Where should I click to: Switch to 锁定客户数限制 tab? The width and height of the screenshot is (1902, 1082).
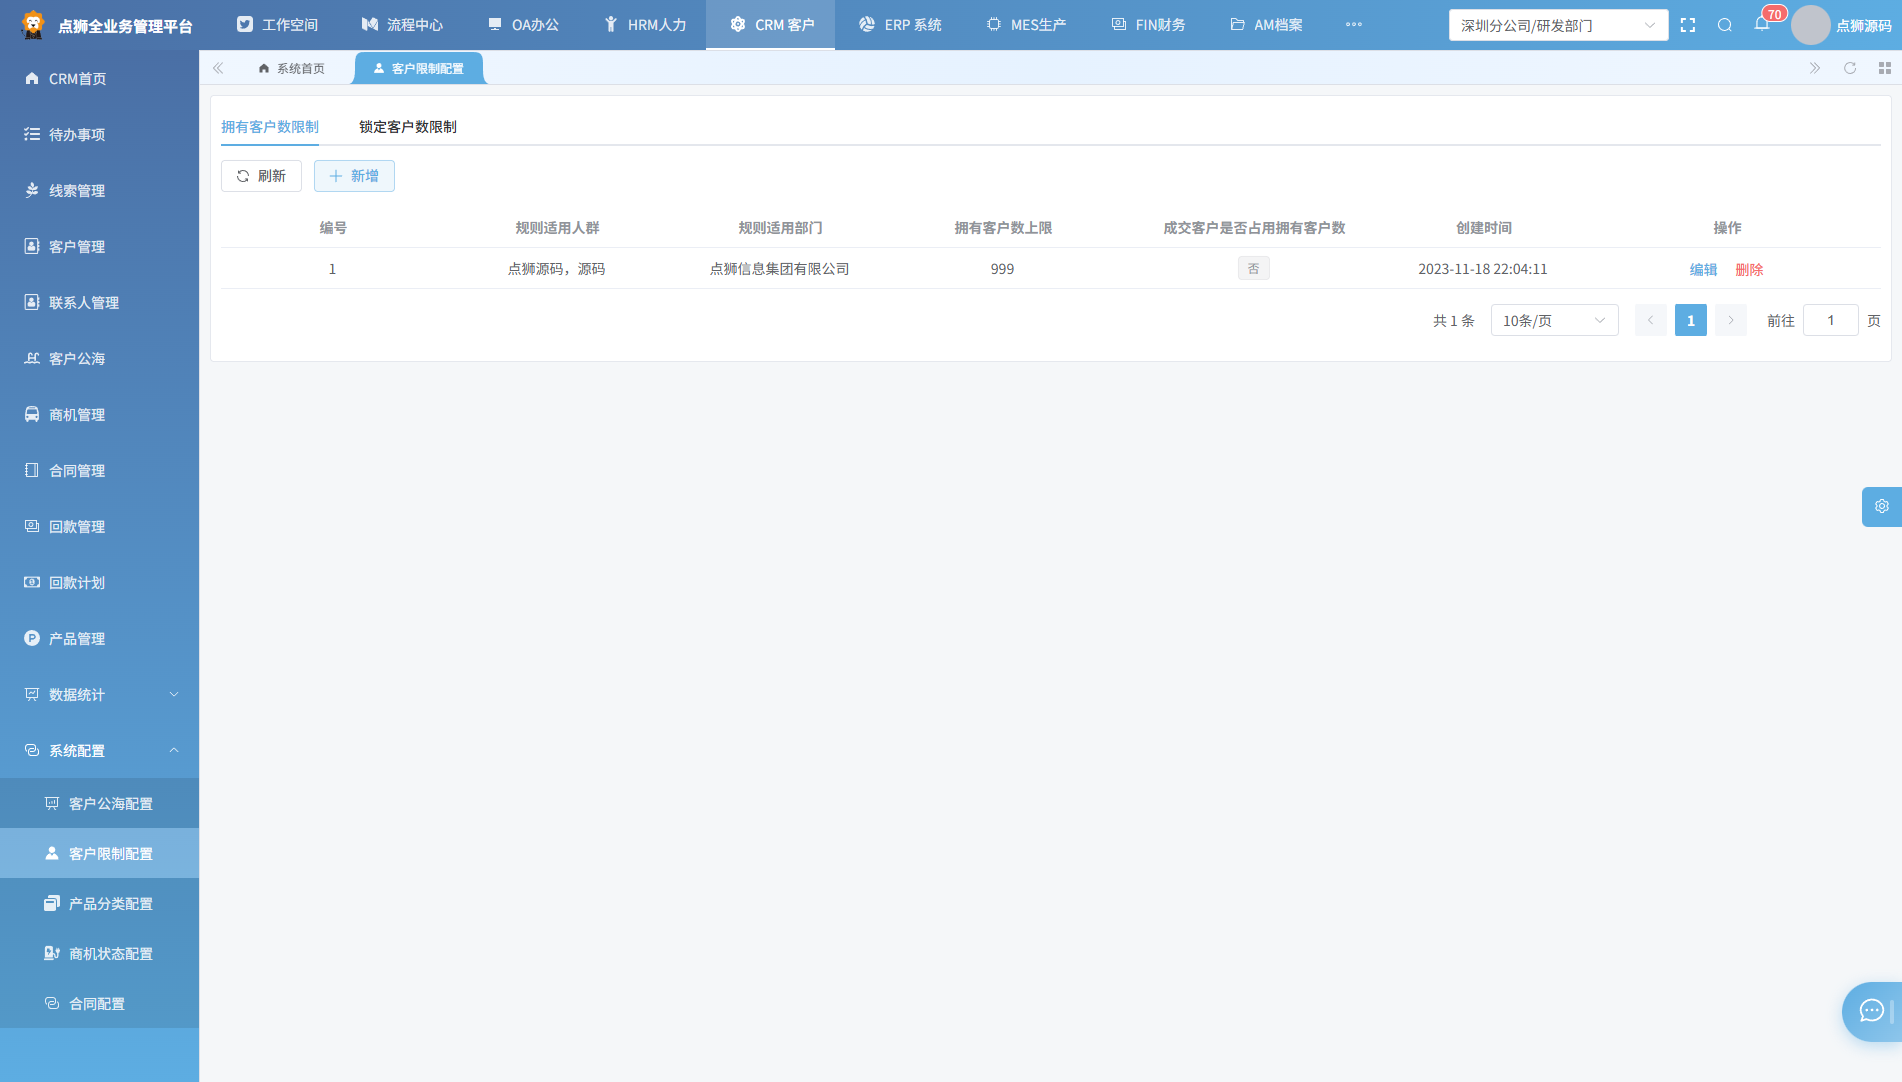pos(408,127)
